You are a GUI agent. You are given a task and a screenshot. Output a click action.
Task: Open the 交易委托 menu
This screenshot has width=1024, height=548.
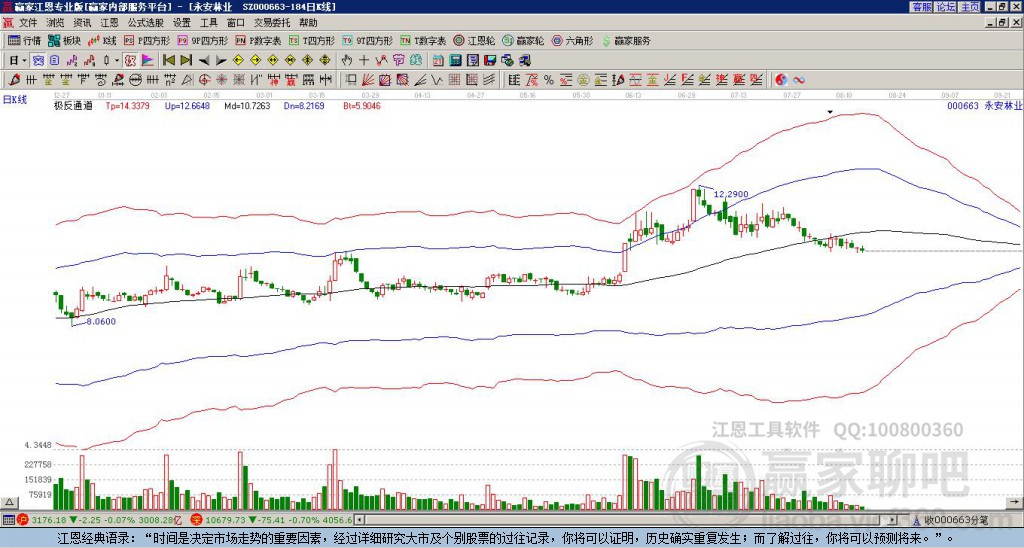click(x=272, y=23)
